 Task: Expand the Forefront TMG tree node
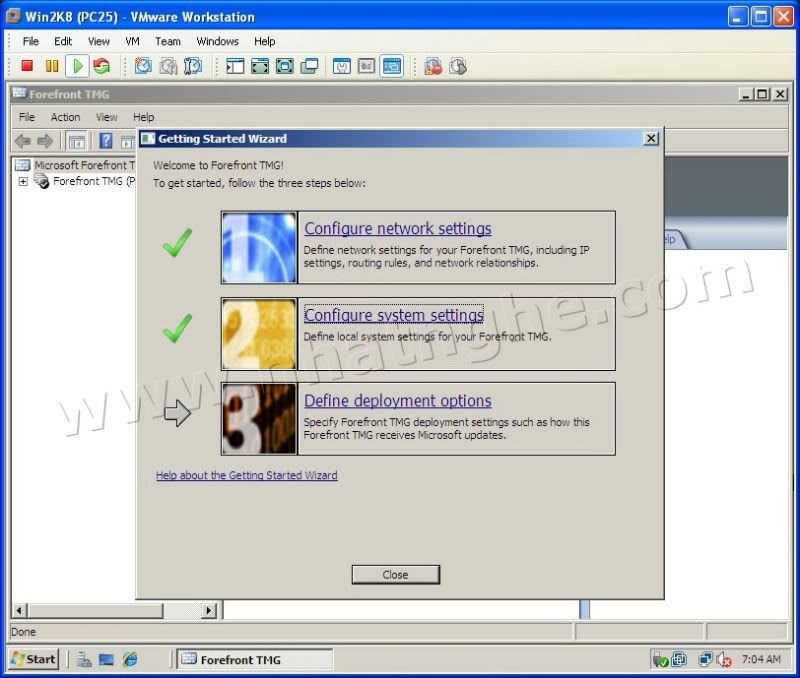pyautogui.click(x=23, y=181)
